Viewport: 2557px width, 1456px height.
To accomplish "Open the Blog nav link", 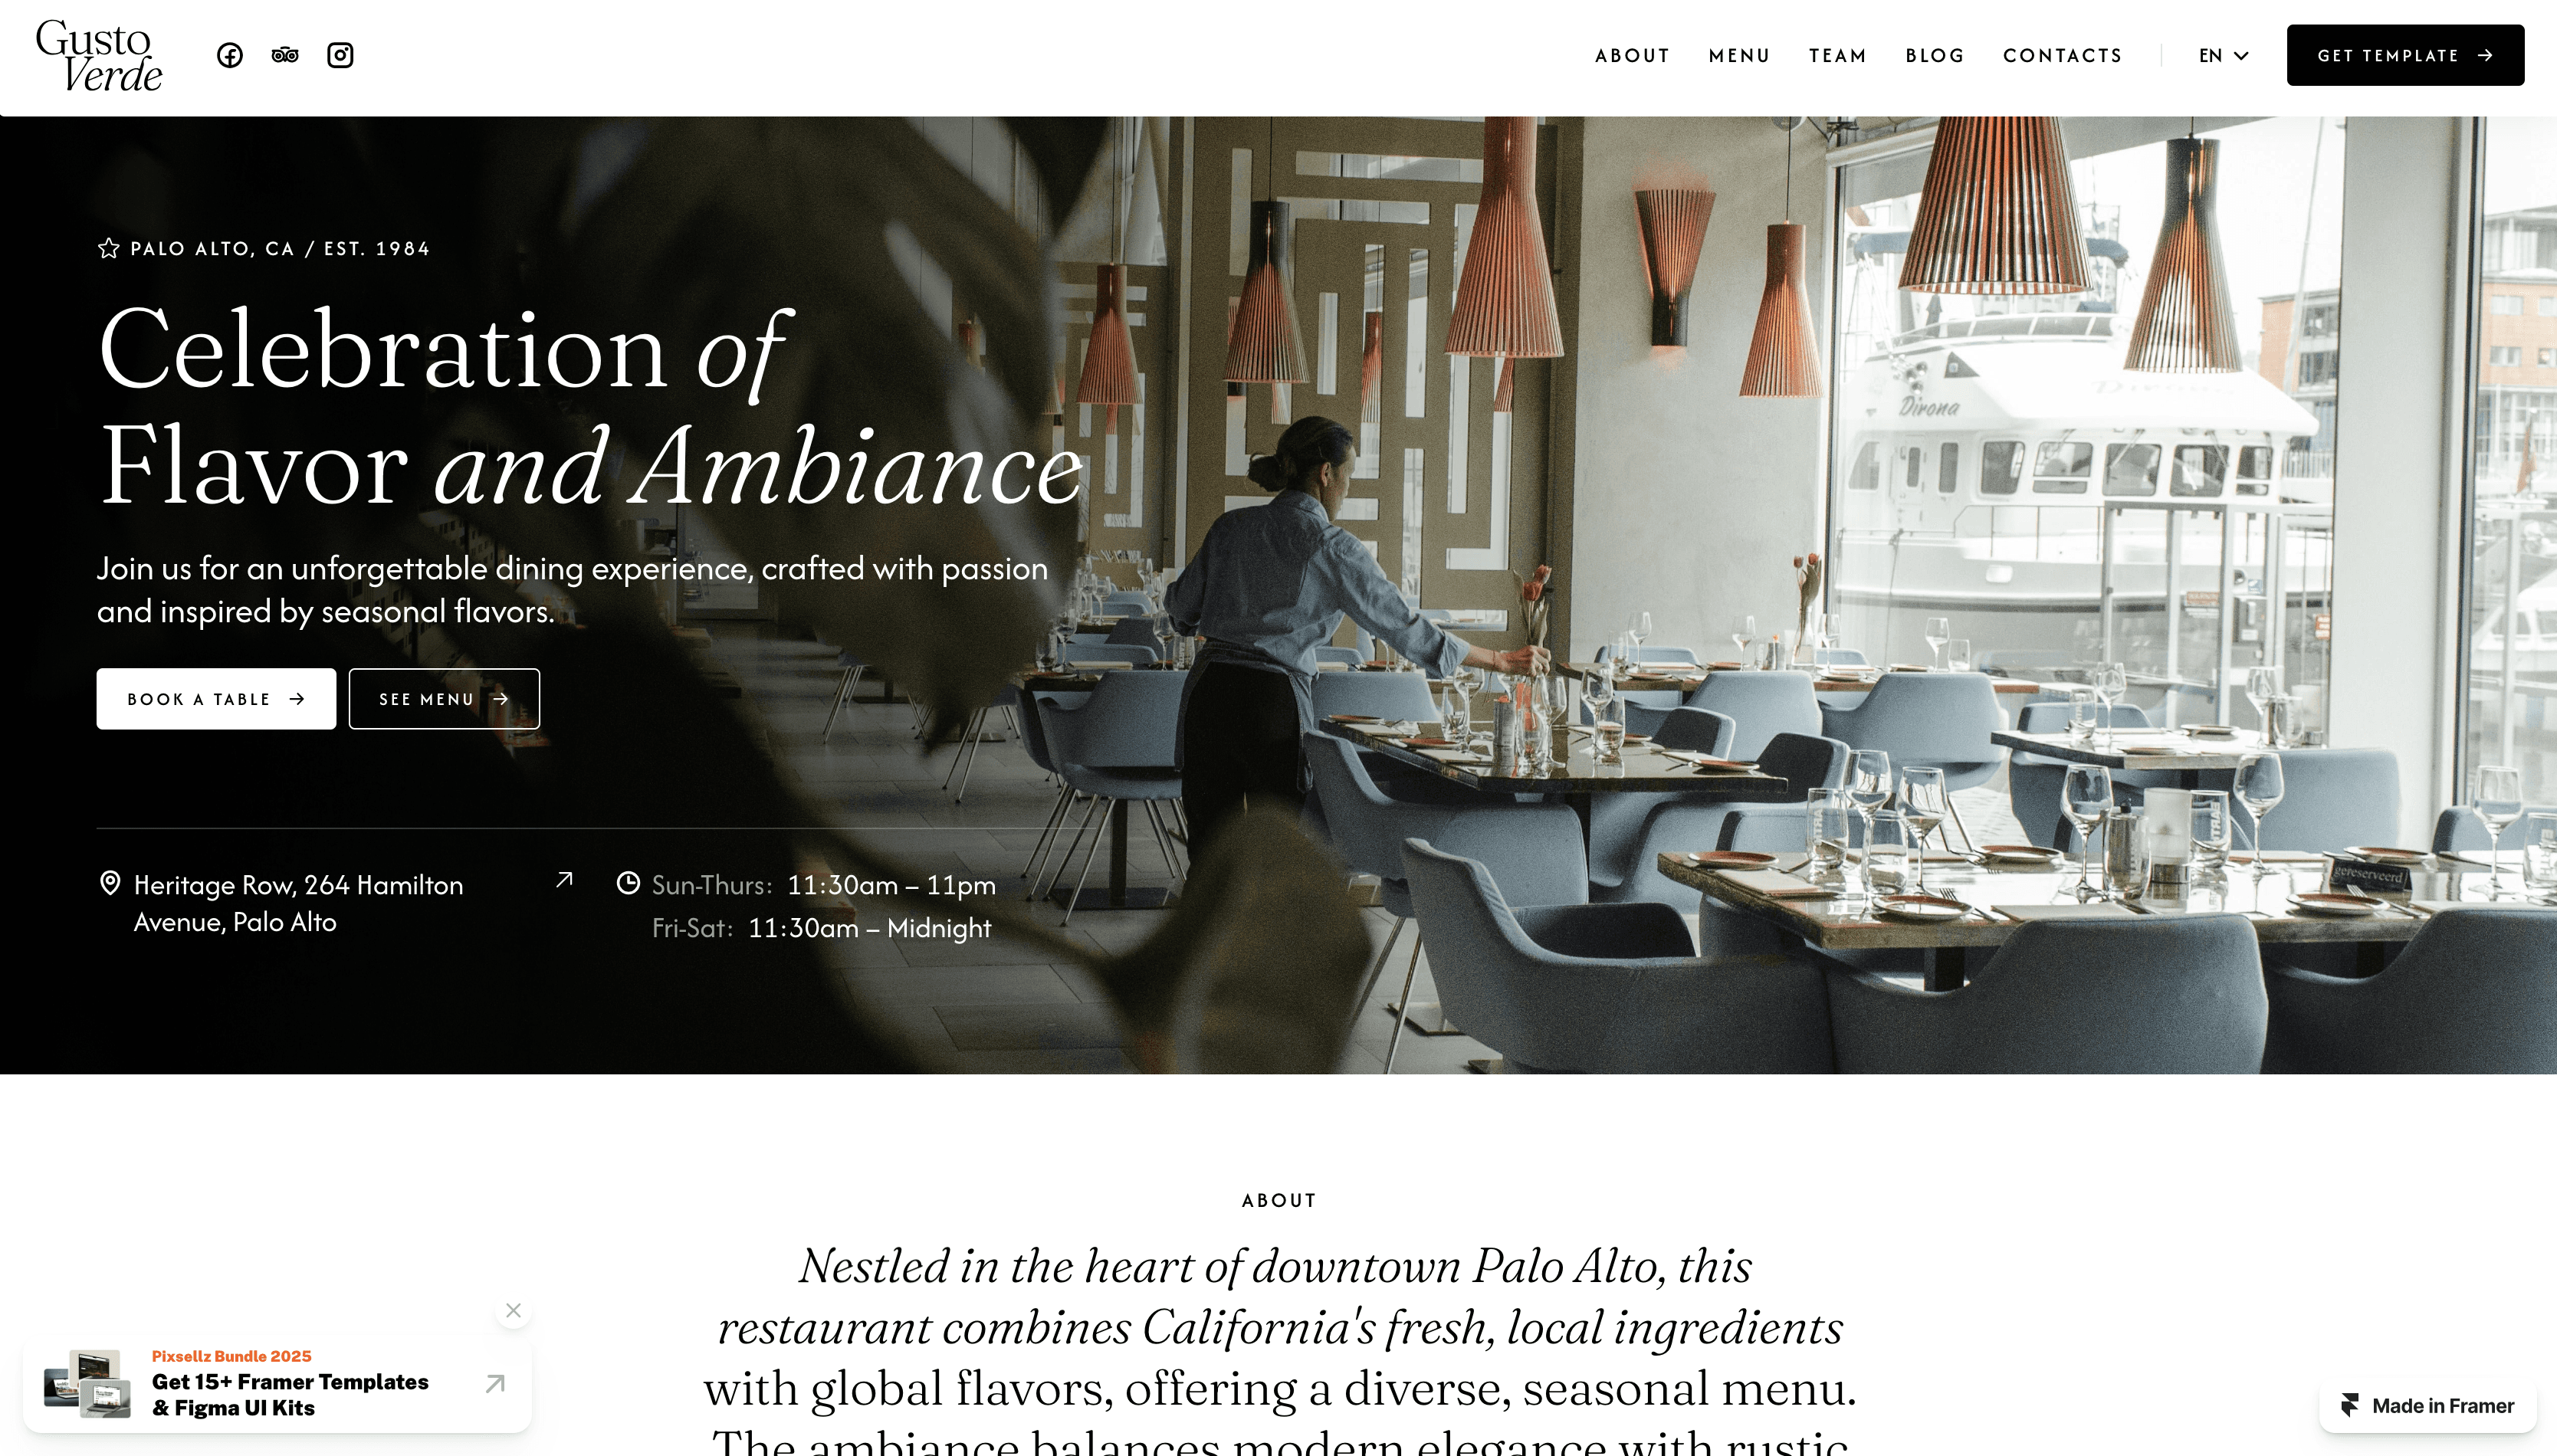I will 1935,56.
